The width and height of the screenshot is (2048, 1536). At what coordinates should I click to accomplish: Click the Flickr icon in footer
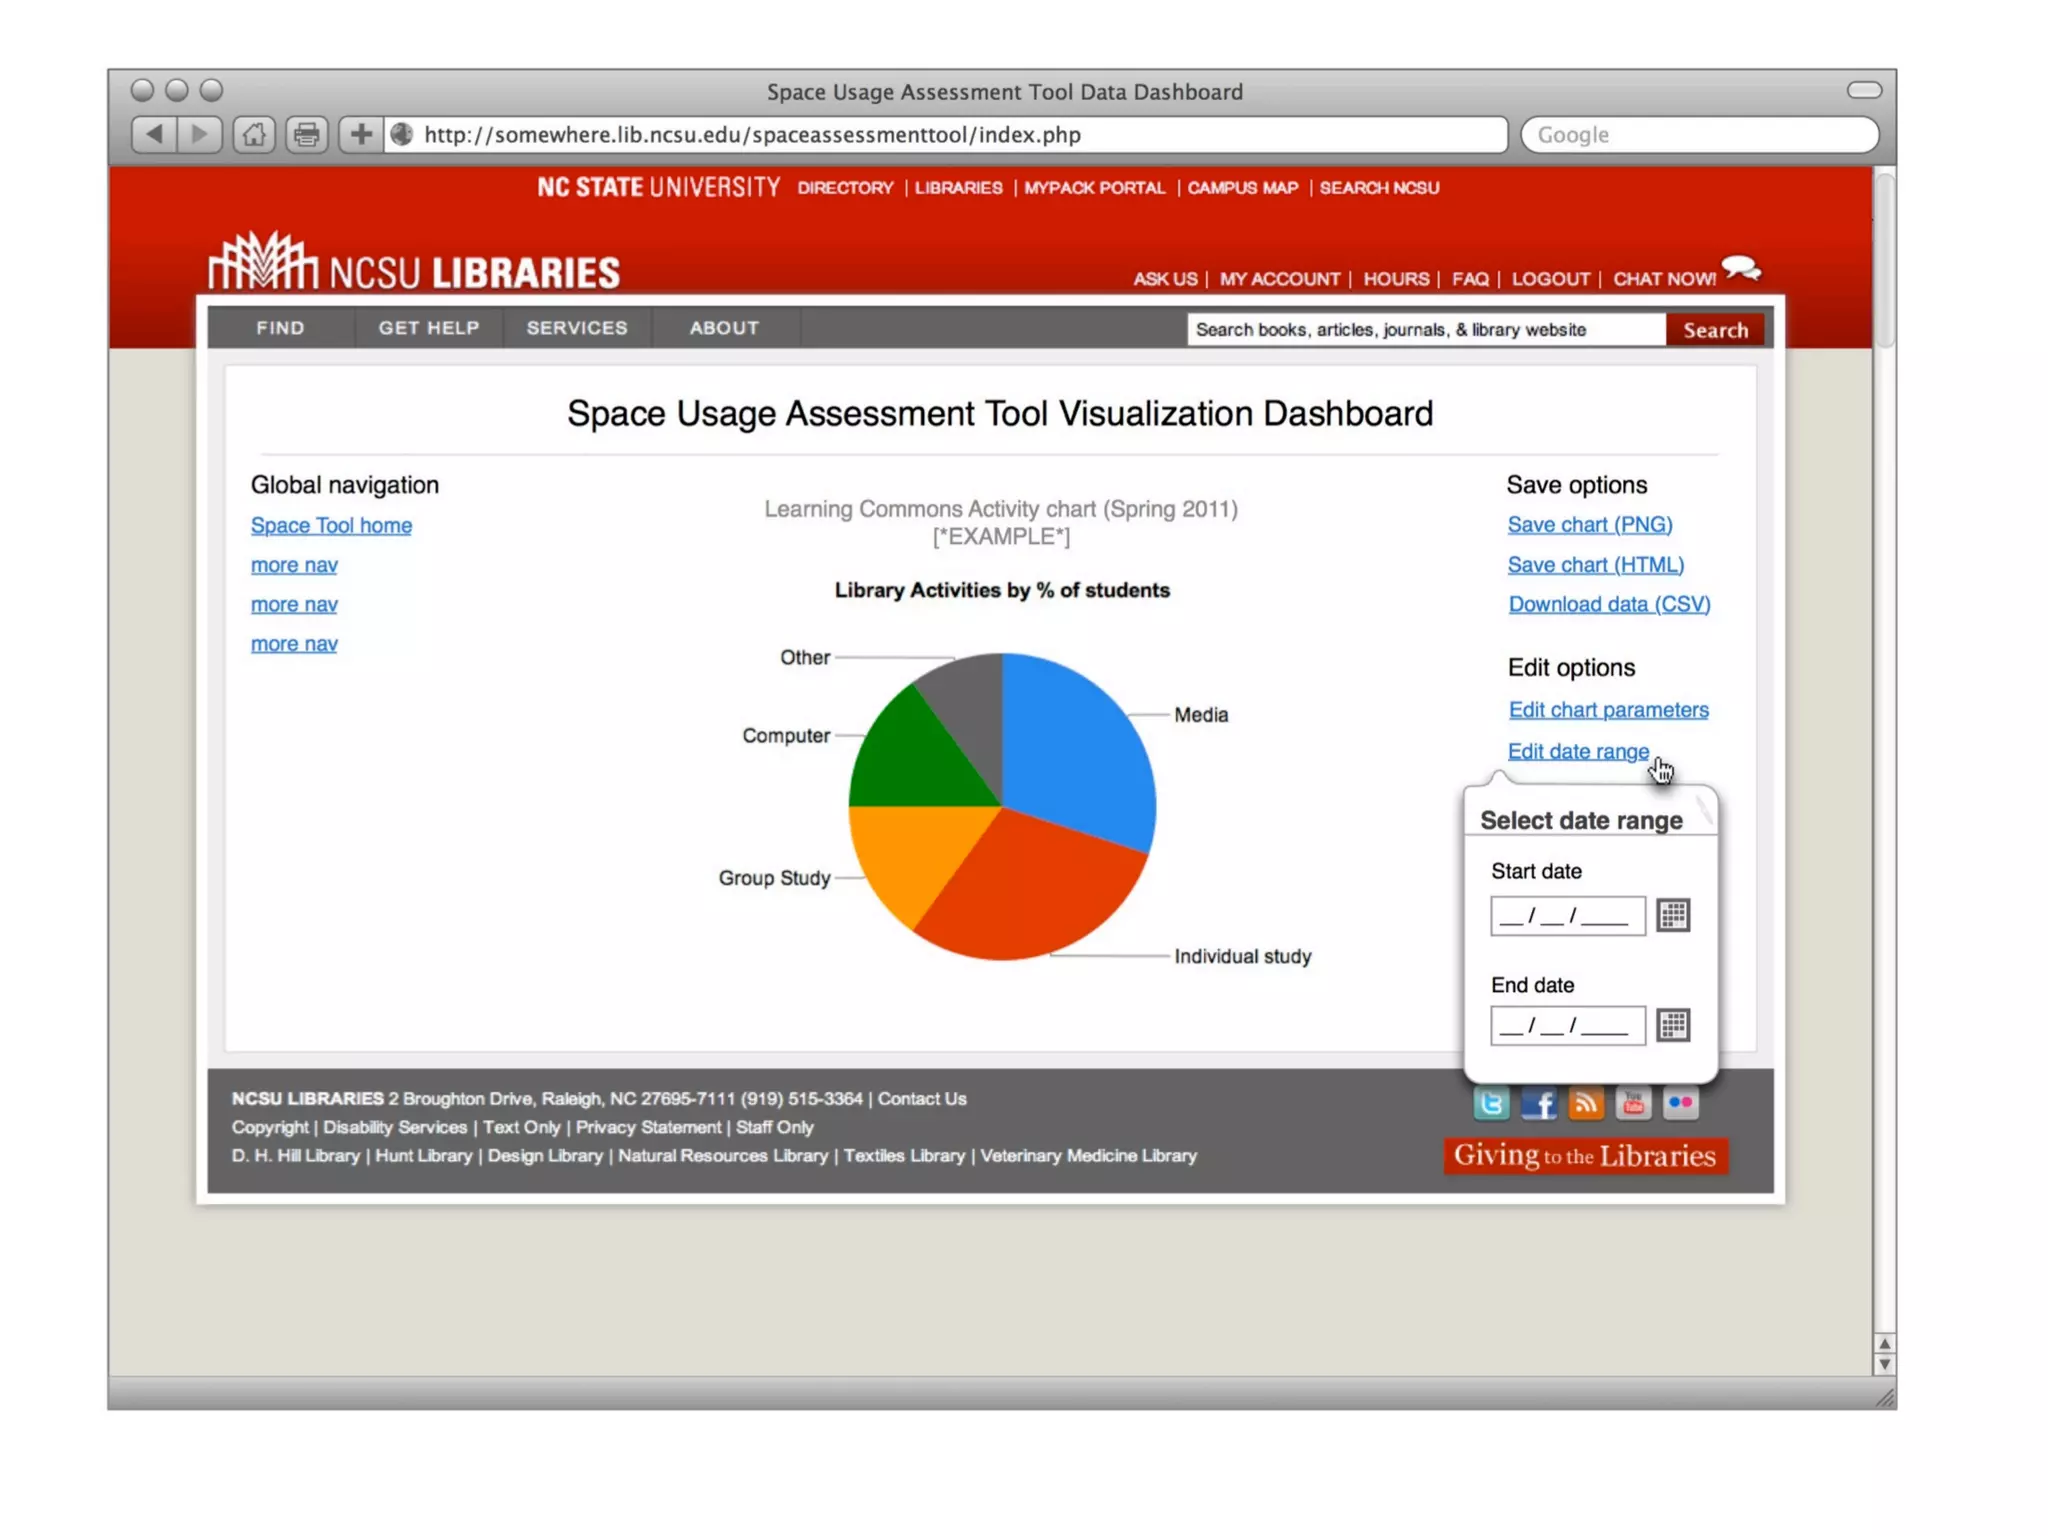pyautogui.click(x=1681, y=1103)
